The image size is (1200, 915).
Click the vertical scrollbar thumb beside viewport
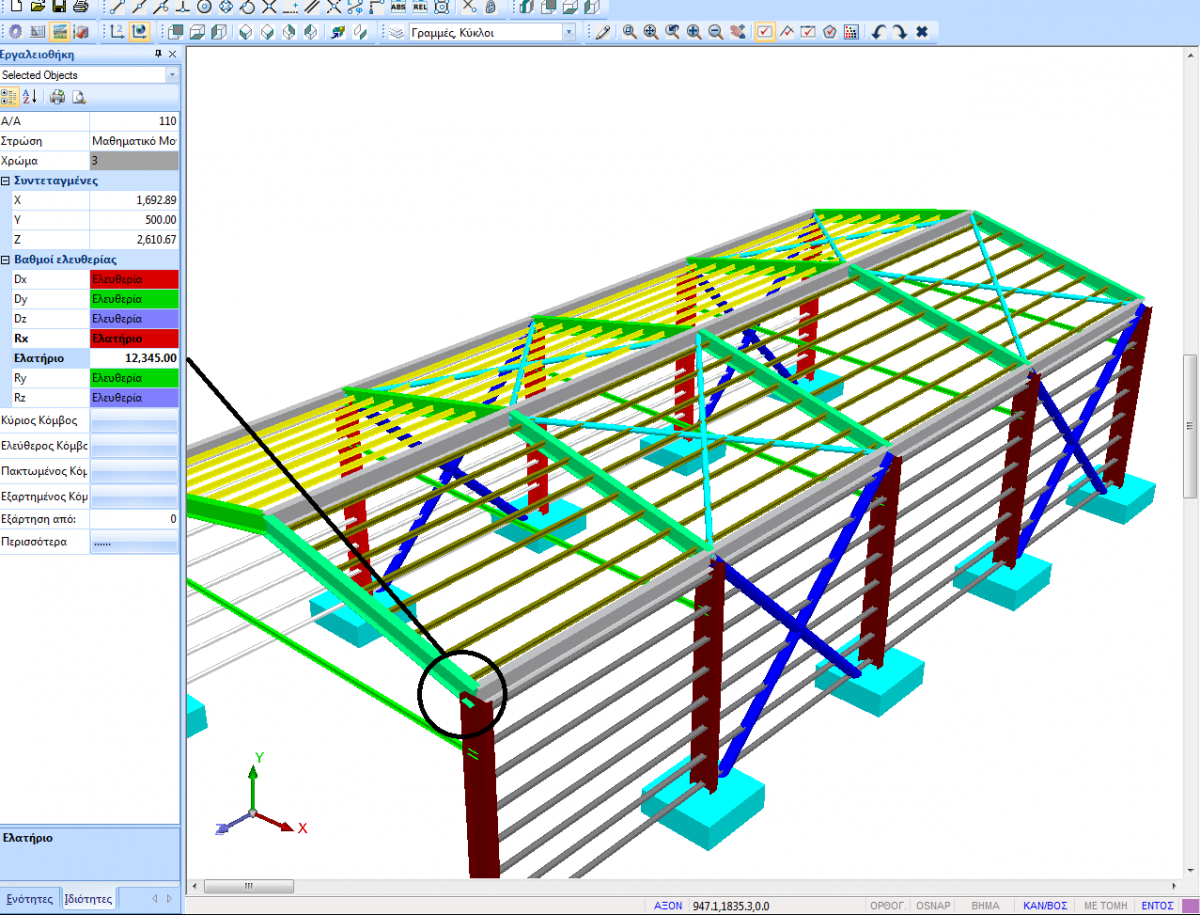[x=1191, y=425]
